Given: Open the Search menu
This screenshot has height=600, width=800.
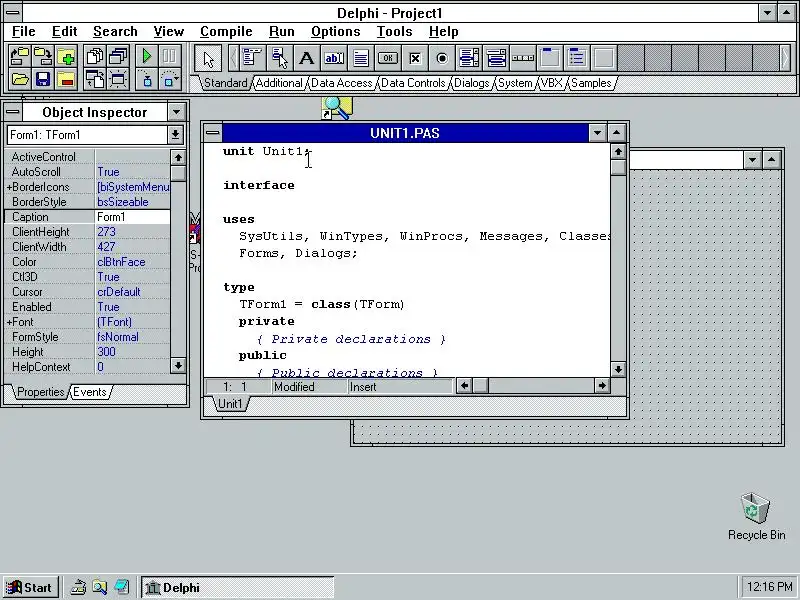Looking at the screenshot, I should [115, 32].
